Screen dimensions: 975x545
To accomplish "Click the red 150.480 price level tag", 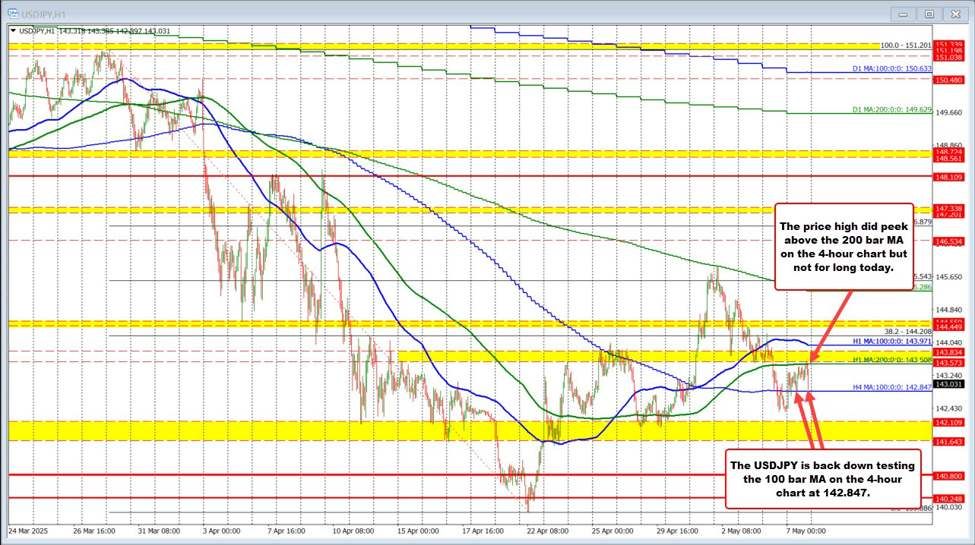I will tap(950, 80).
